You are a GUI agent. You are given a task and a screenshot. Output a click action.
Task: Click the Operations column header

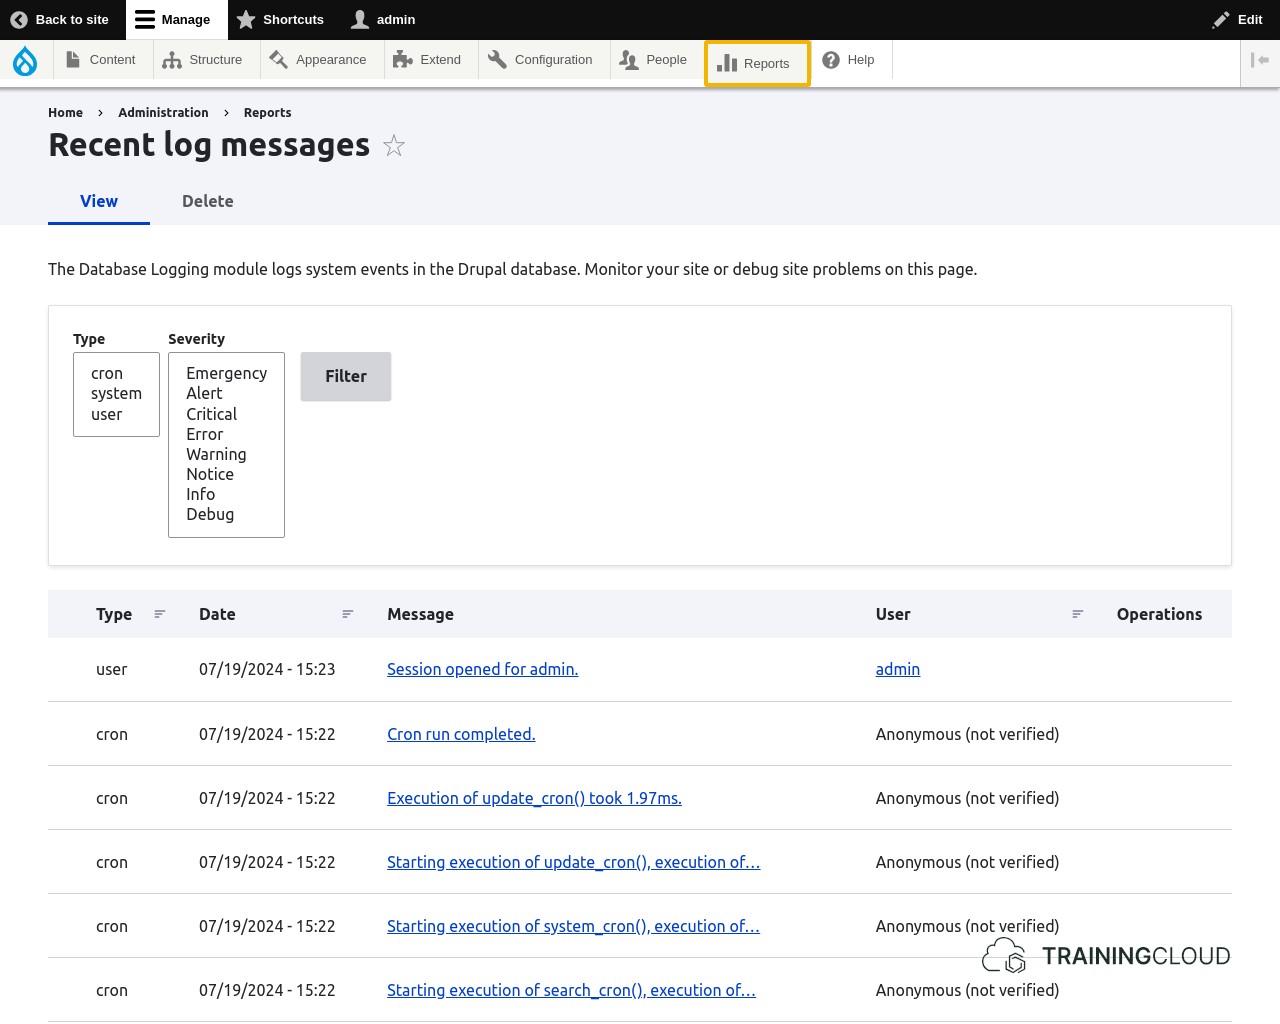tap(1159, 614)
